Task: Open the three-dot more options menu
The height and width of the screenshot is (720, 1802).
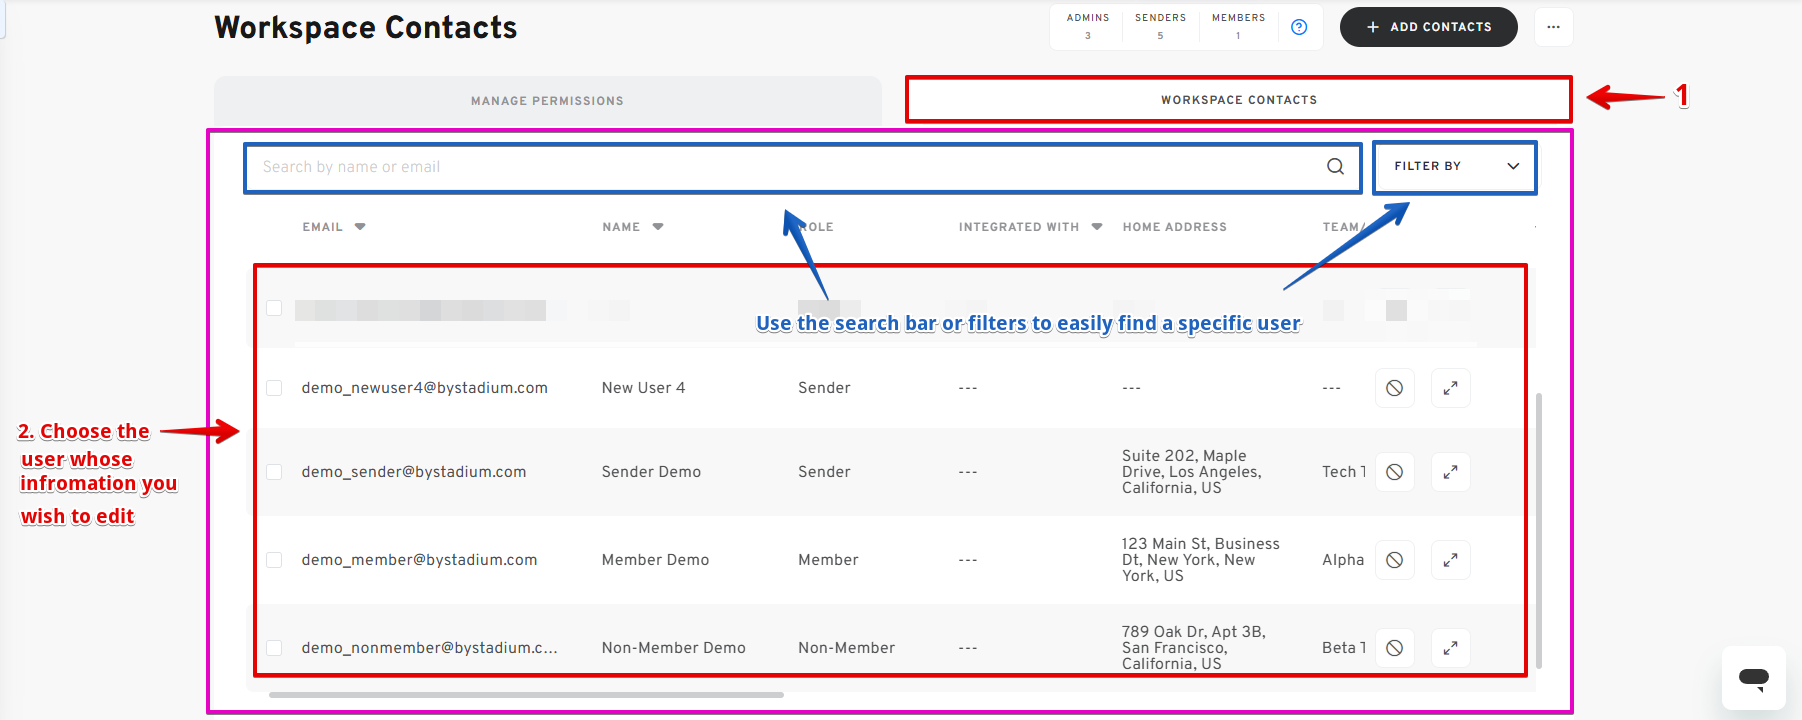Action: tap(1553, 27)
